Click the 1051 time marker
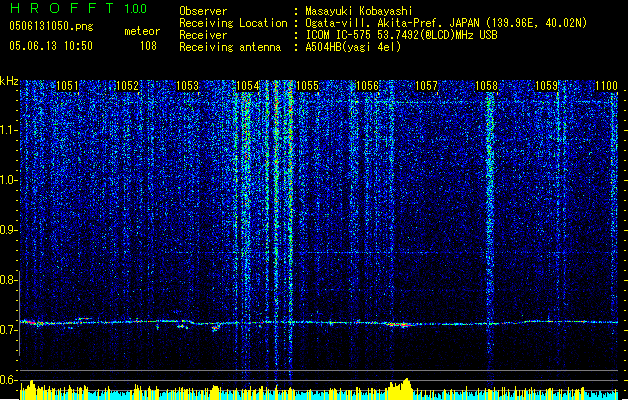 (67, 86)
